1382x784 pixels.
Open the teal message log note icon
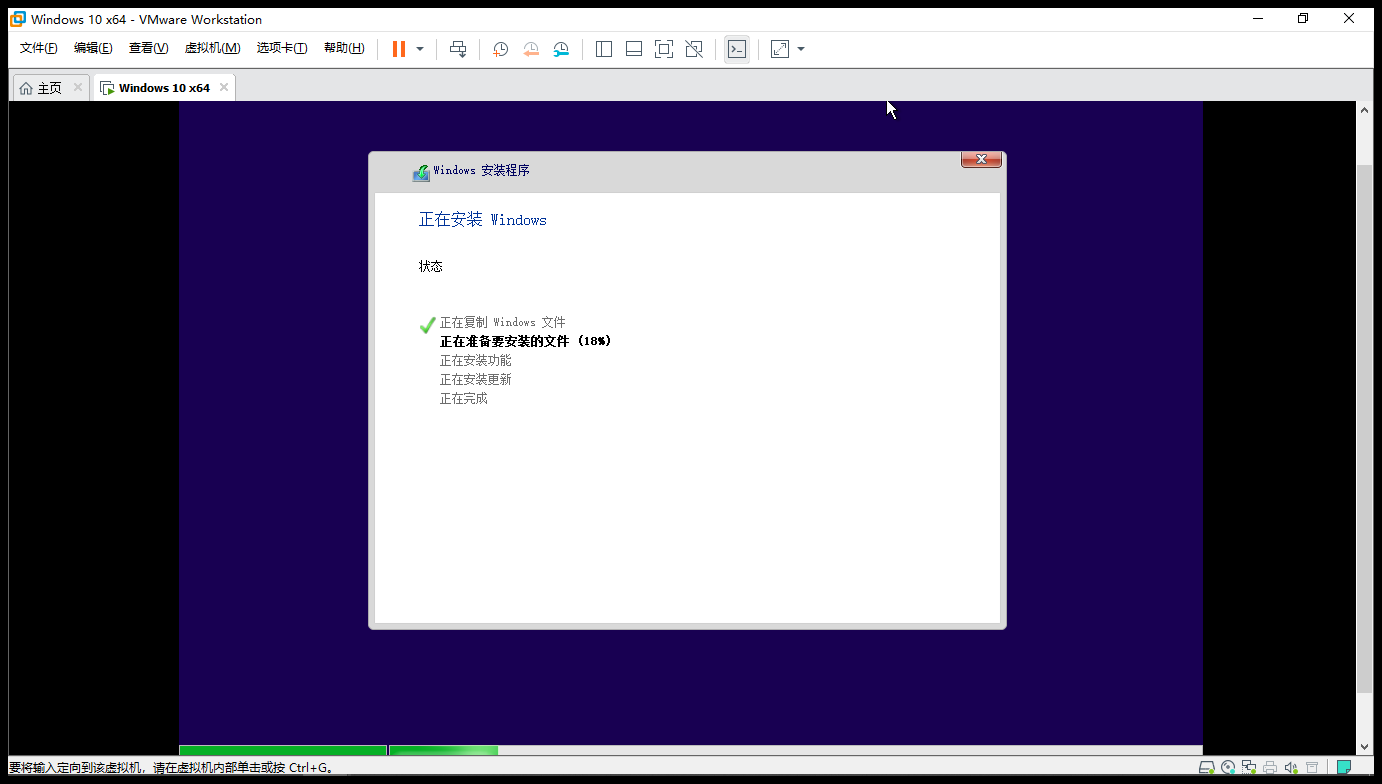tap(1344, 768)
